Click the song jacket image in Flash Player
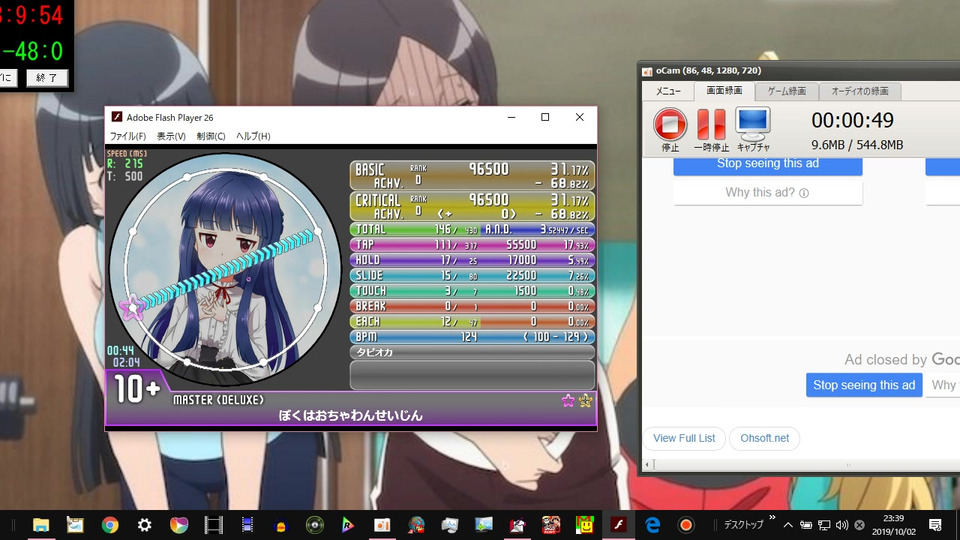 click(x=225, y=269)
